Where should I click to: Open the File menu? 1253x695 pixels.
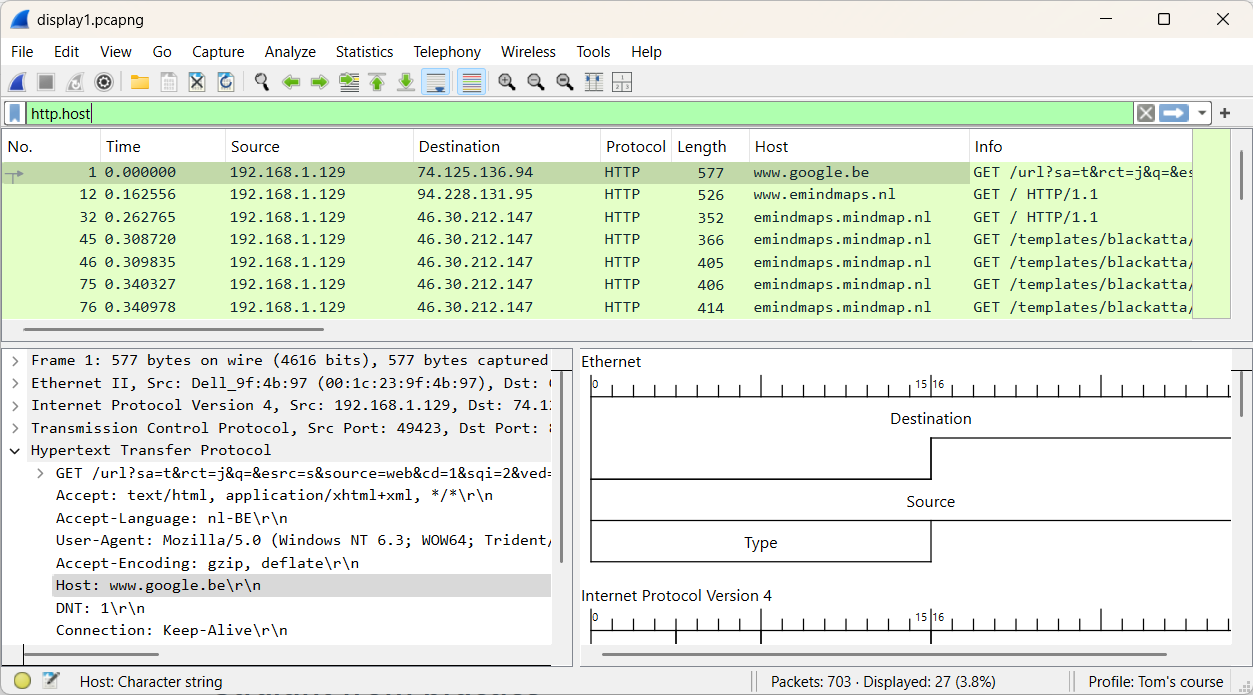click(22, 52)
